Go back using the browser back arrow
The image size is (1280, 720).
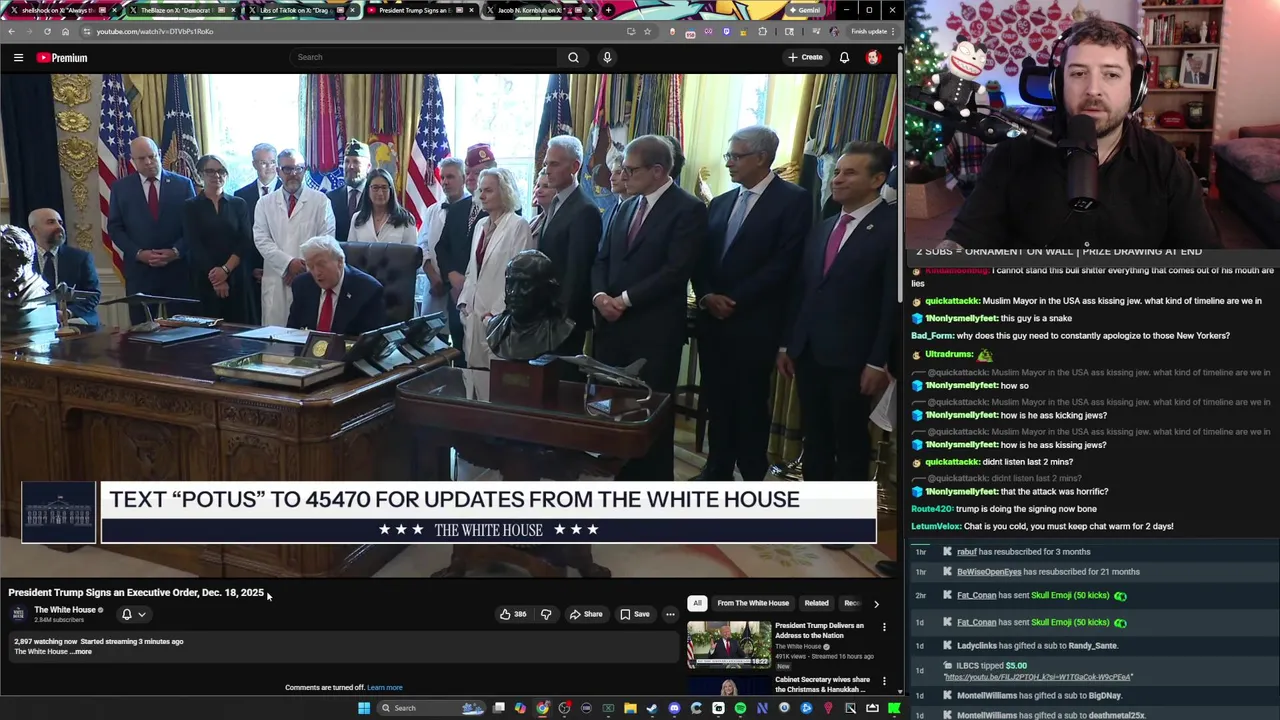coord(11,31)
